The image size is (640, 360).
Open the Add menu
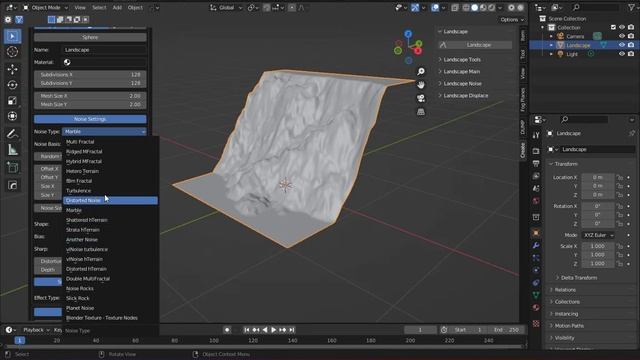pos(117,7)
